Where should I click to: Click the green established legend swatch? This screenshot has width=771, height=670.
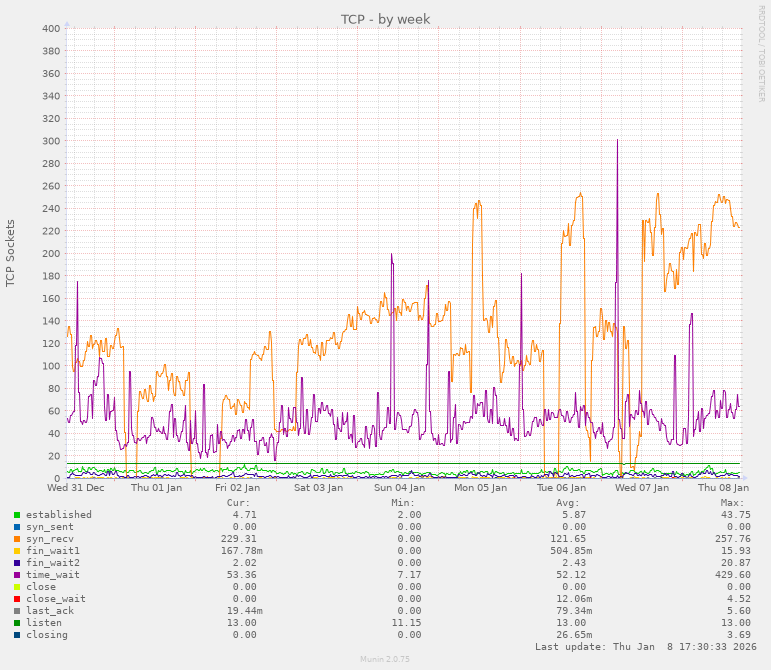(17, 515)
